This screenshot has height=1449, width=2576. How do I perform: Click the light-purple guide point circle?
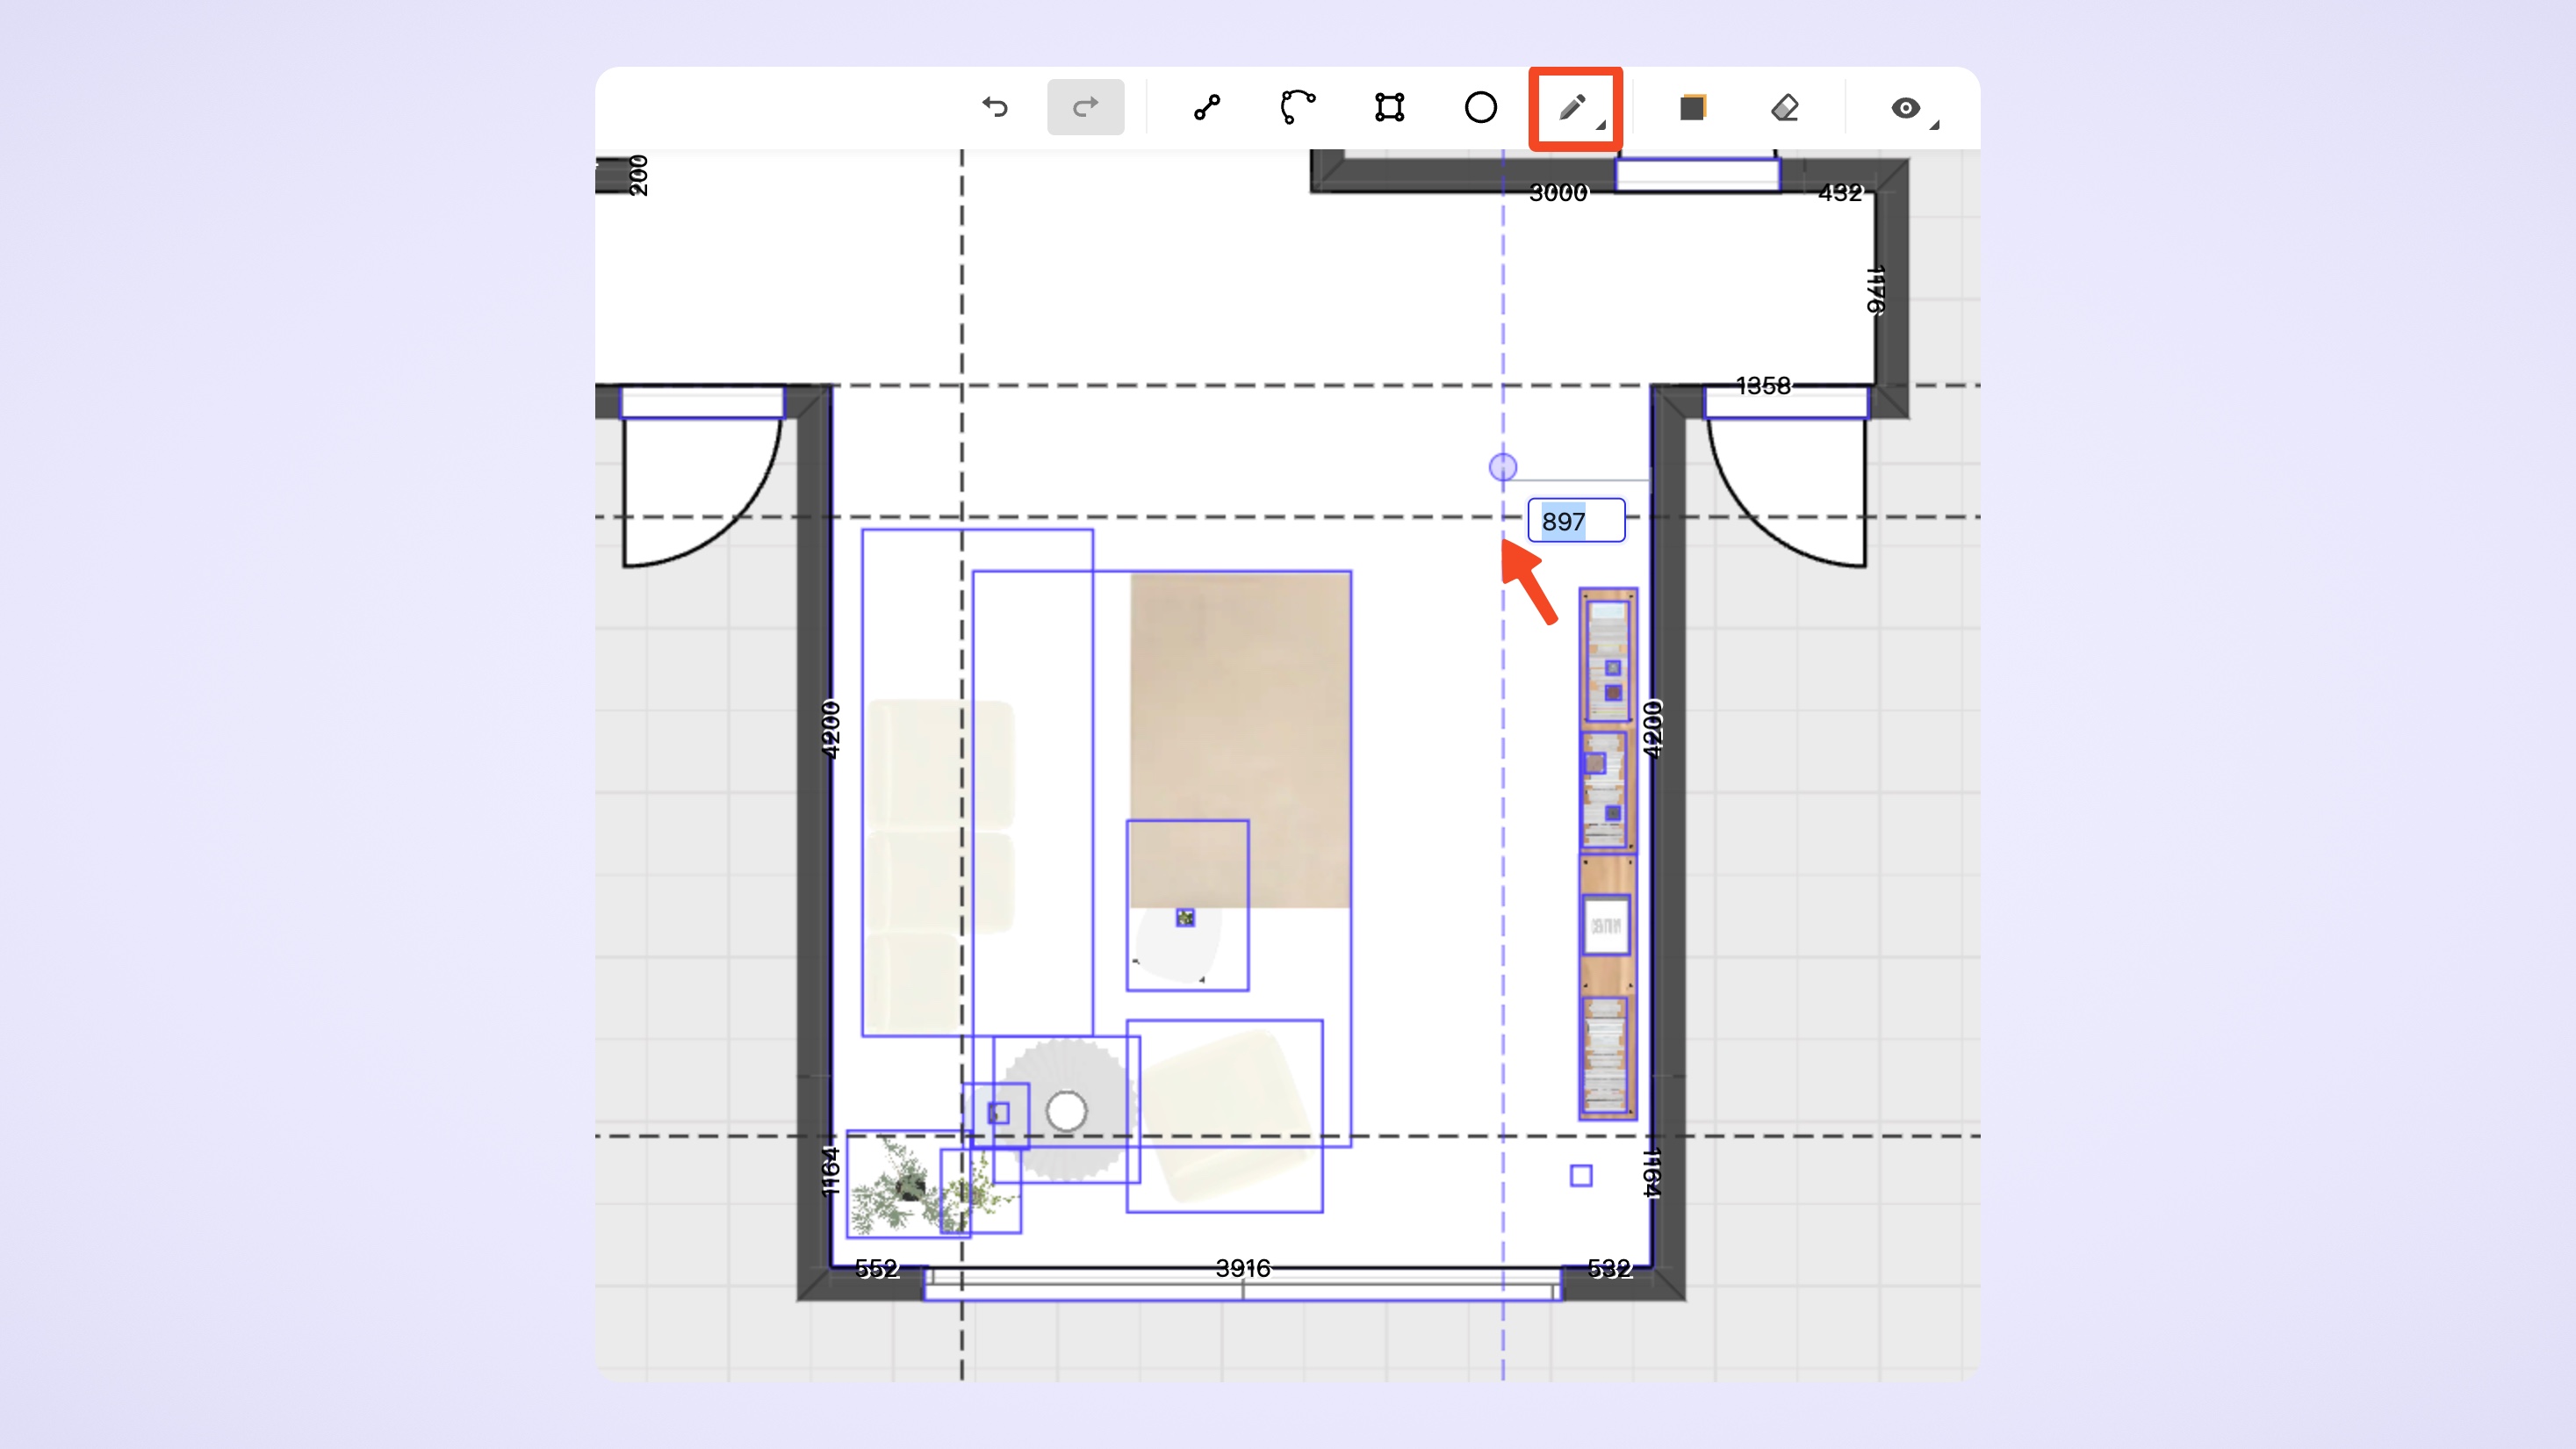(1502, 467)
